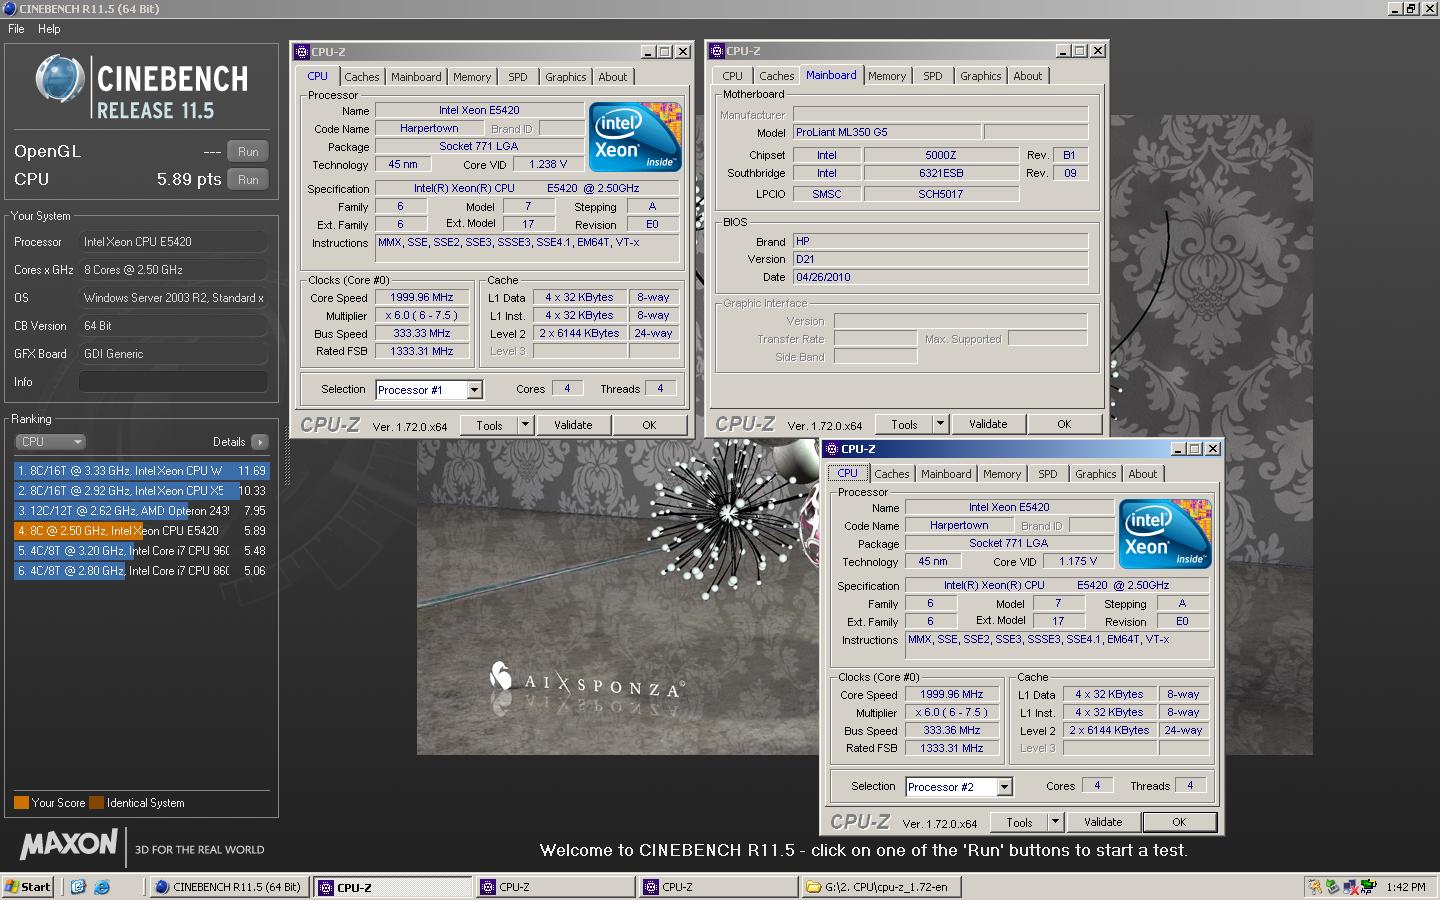Click Validate in Mainboard CPU-Z window
Image resolution: width=1440 pixels, height=900 pixels.
[988, 424]
